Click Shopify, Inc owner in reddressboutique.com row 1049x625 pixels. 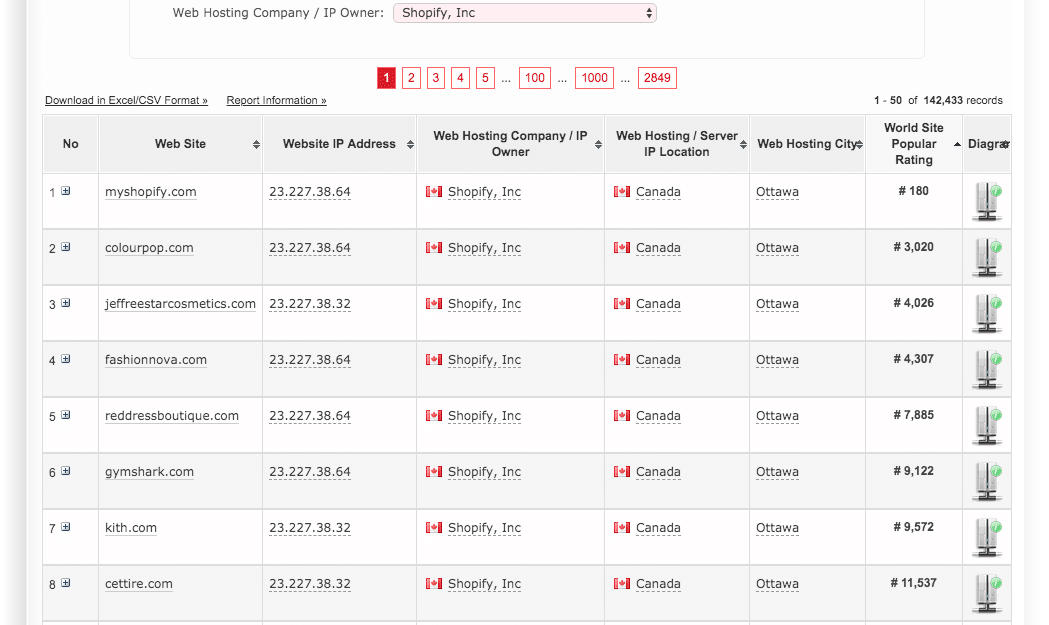(x=484, y=416)
